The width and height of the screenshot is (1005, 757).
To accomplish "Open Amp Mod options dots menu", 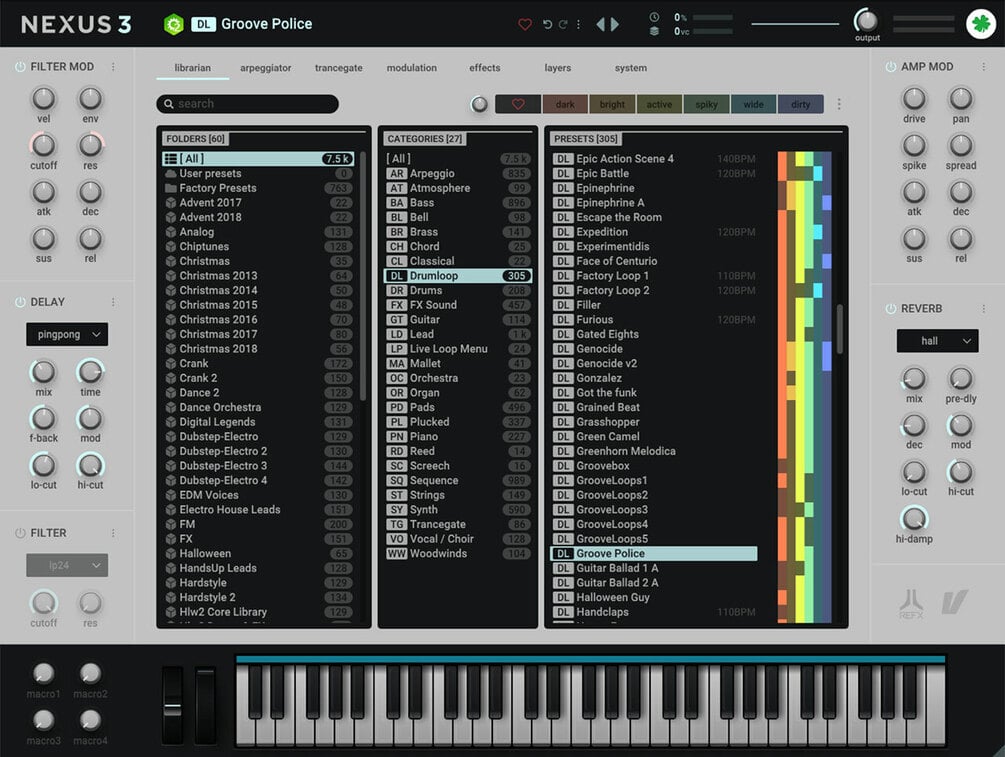I will click(984, 67).
